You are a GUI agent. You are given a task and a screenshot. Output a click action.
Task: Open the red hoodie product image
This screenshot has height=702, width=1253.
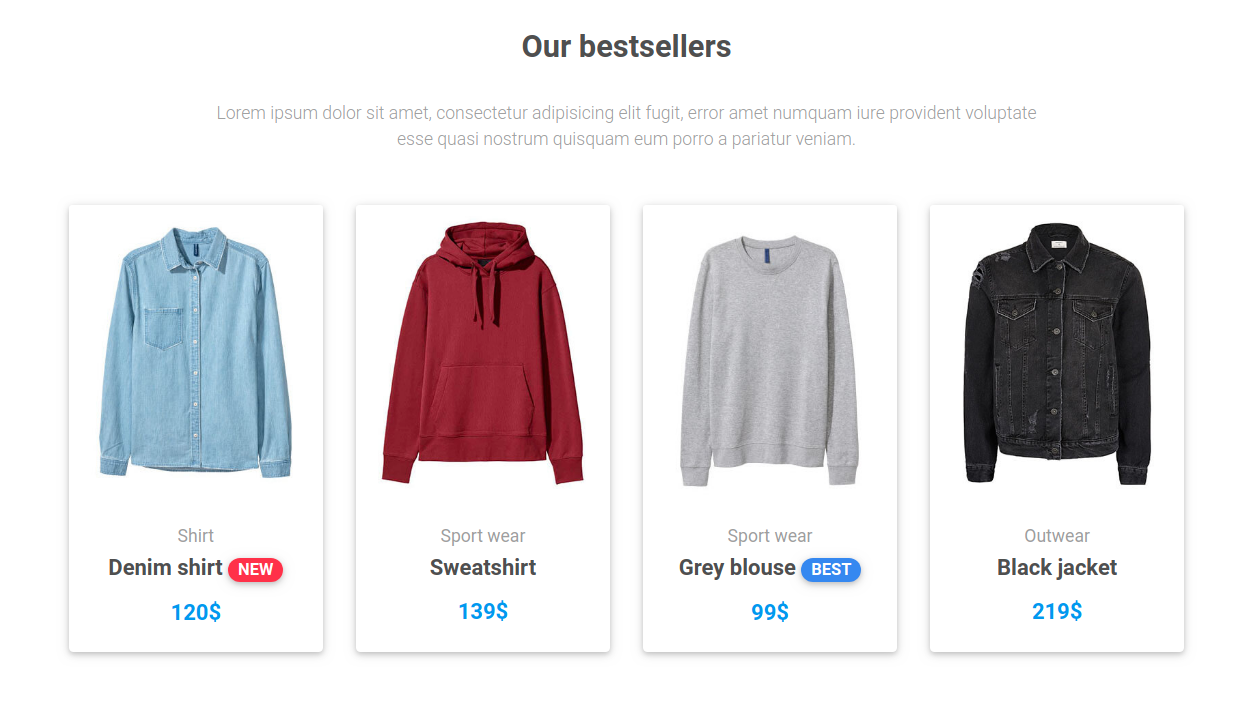pos(483,353)
